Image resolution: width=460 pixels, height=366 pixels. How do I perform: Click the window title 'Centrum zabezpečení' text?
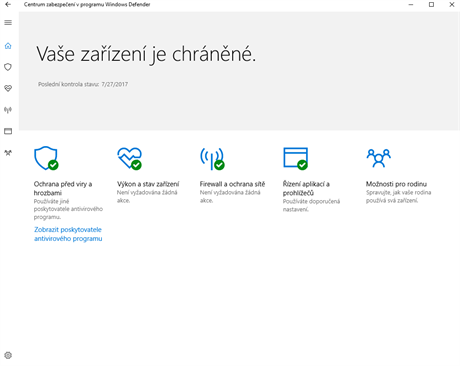(x=48, y=4)
